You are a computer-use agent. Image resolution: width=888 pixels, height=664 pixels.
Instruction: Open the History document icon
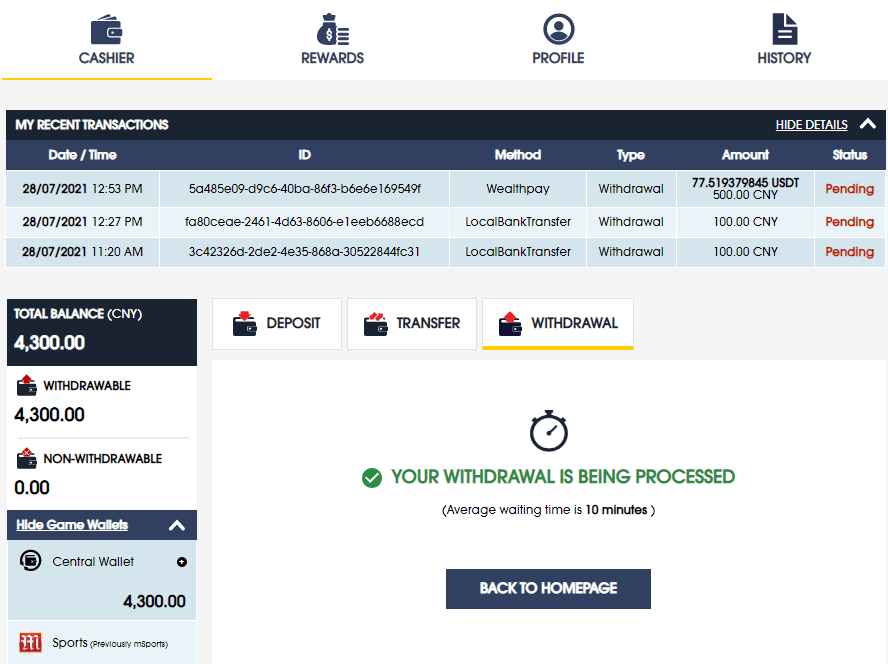tap(784, 29)
